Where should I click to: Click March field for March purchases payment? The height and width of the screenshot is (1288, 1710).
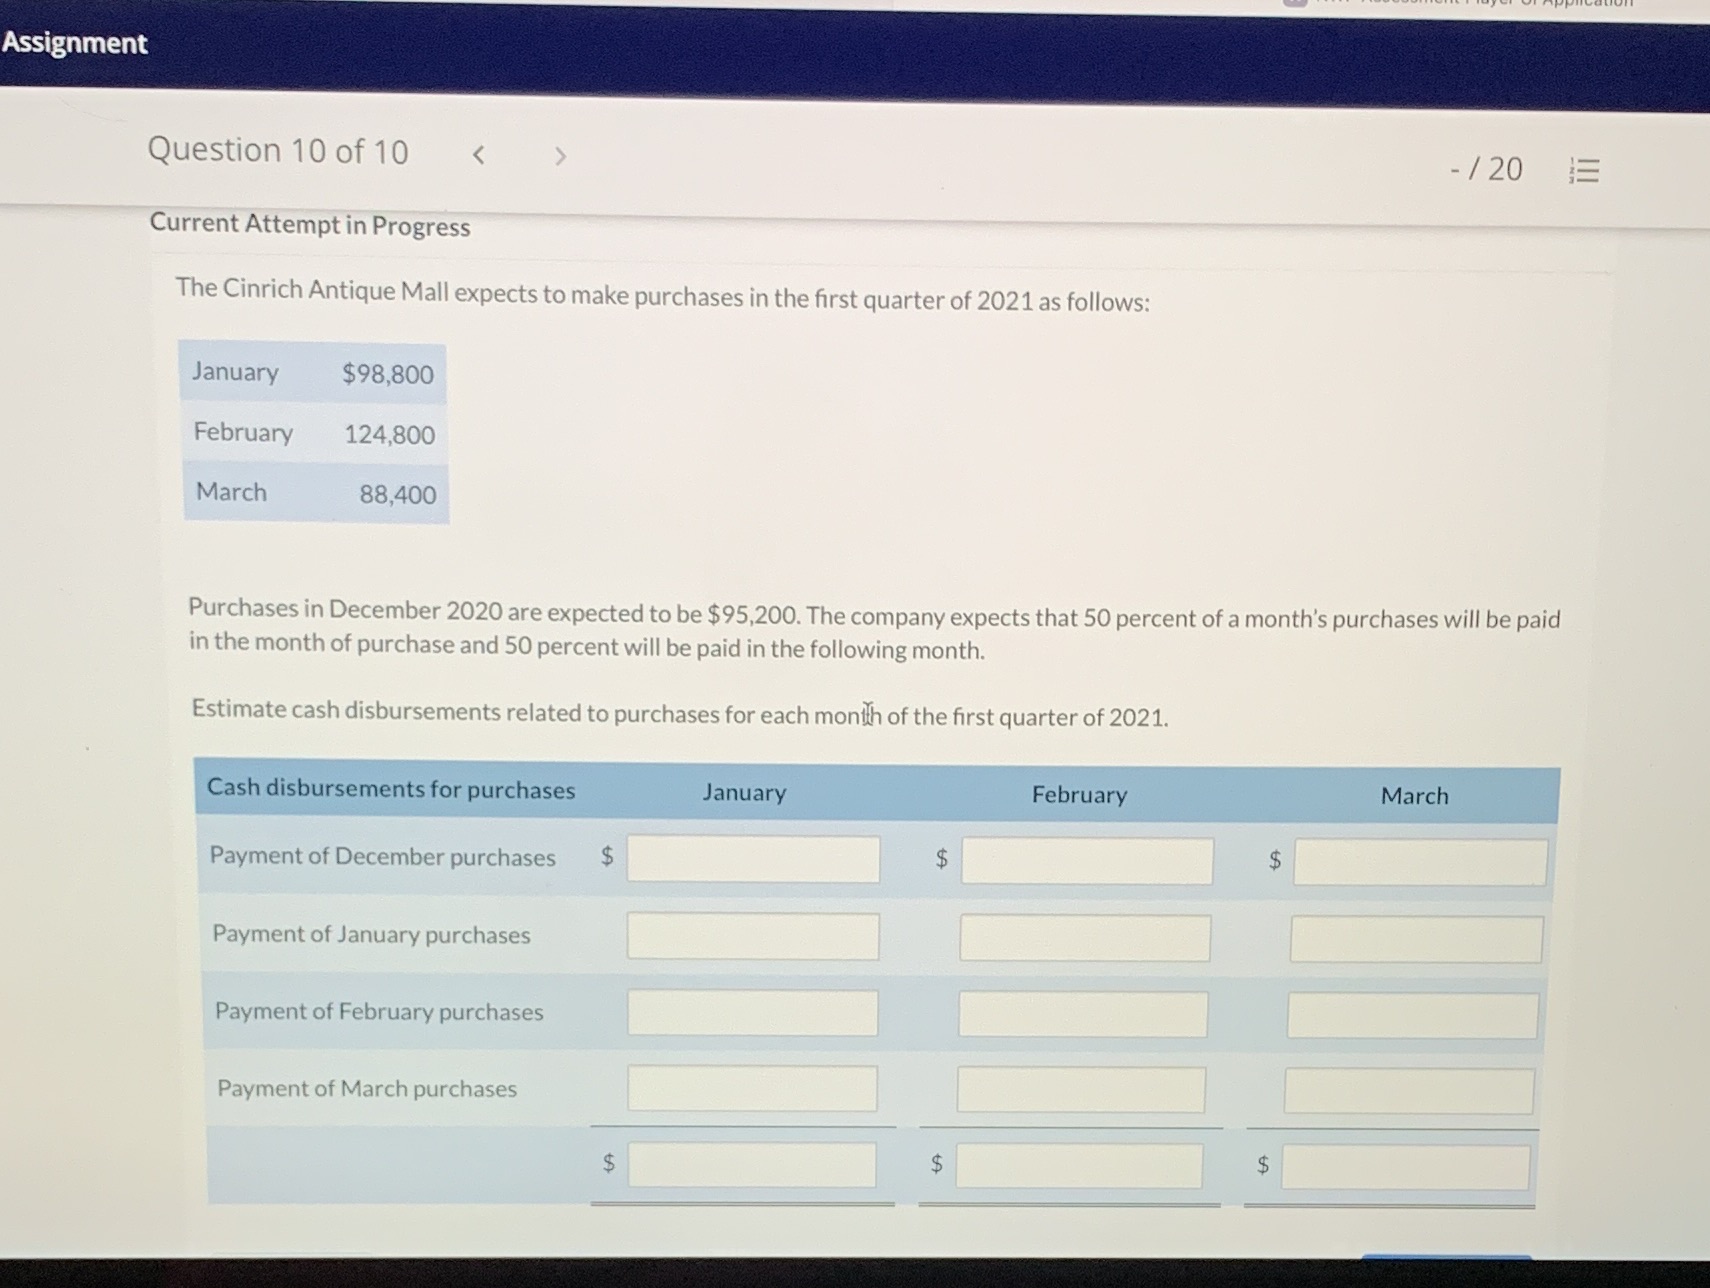(1409, 1091)
